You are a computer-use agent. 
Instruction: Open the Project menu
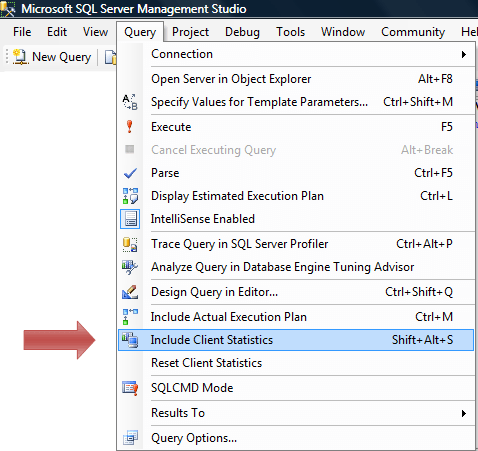pyautogui.click(x=190, y=32)
